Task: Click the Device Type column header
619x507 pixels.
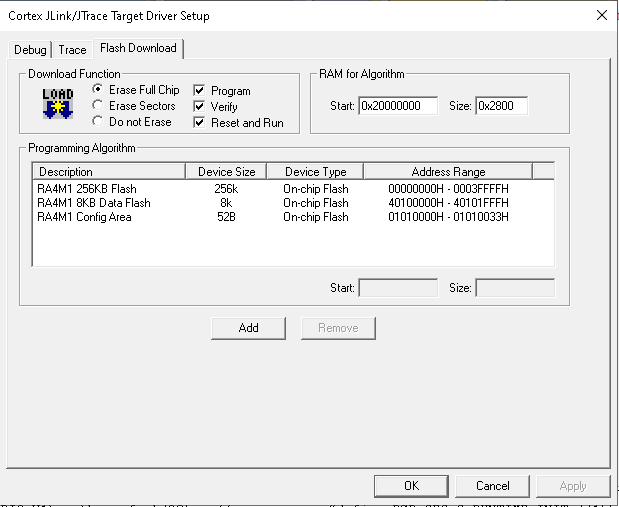Action: [315, 172]
